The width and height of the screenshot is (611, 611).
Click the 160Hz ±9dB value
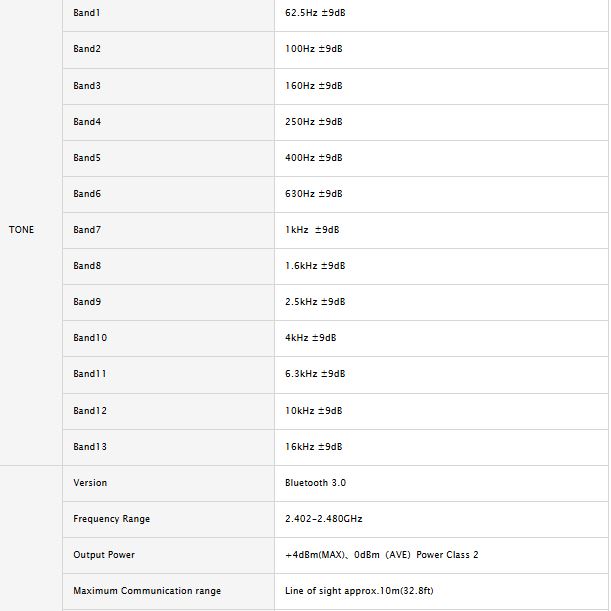[314, 86]
